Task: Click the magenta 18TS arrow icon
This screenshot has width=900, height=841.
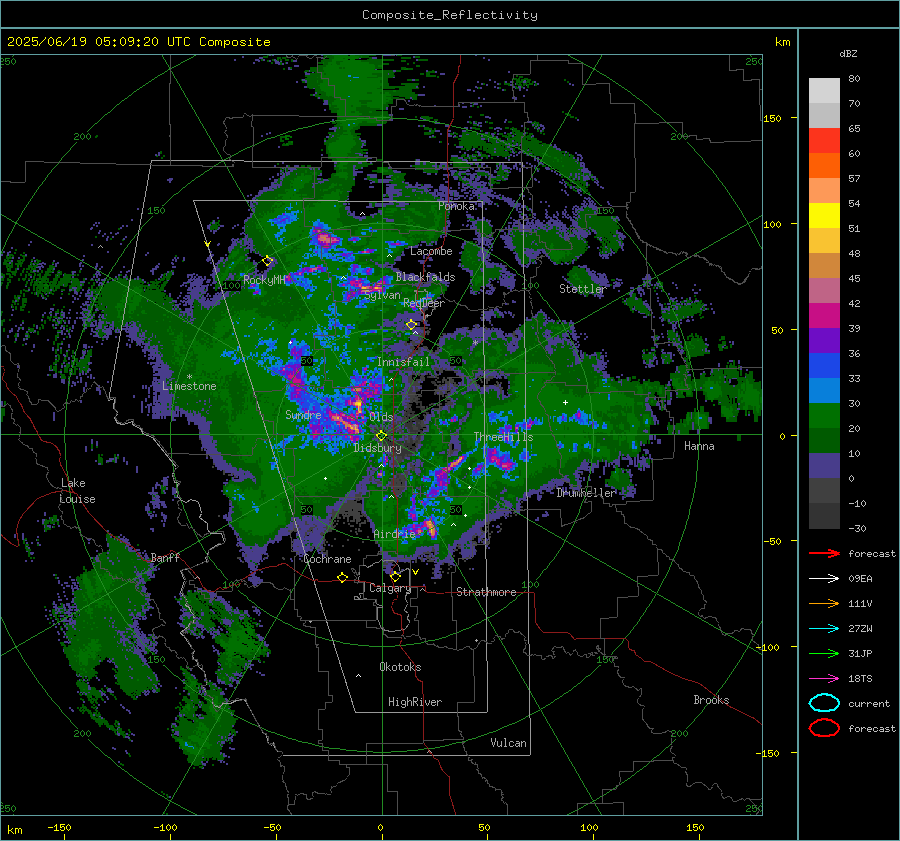Action: pos(824,679)
